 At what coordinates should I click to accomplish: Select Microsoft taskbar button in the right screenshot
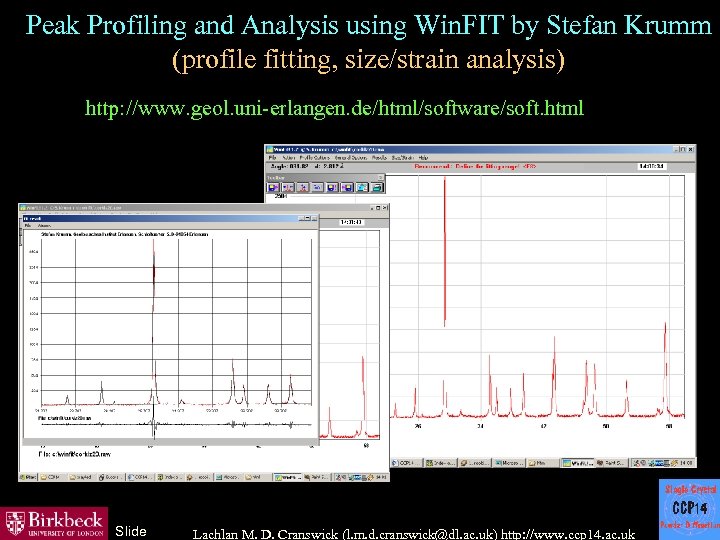click(x=510, y=463)
